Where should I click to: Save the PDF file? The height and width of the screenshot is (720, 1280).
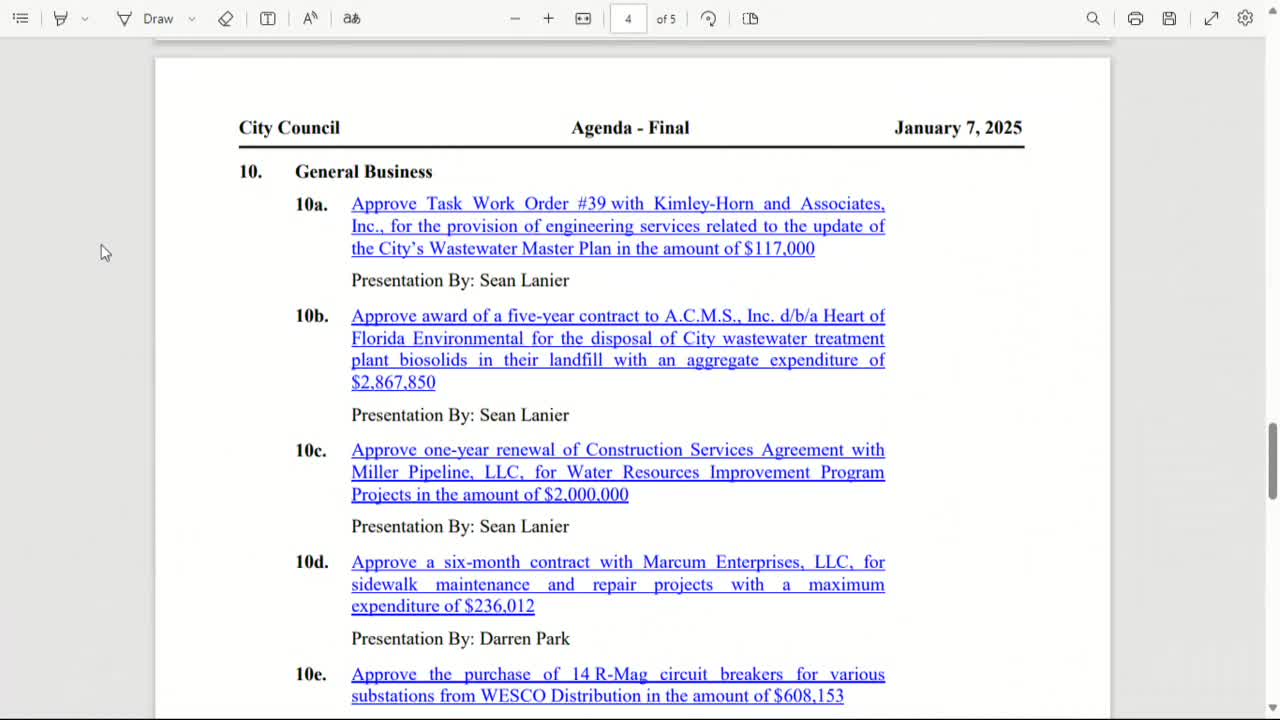tap(1169, 18)
